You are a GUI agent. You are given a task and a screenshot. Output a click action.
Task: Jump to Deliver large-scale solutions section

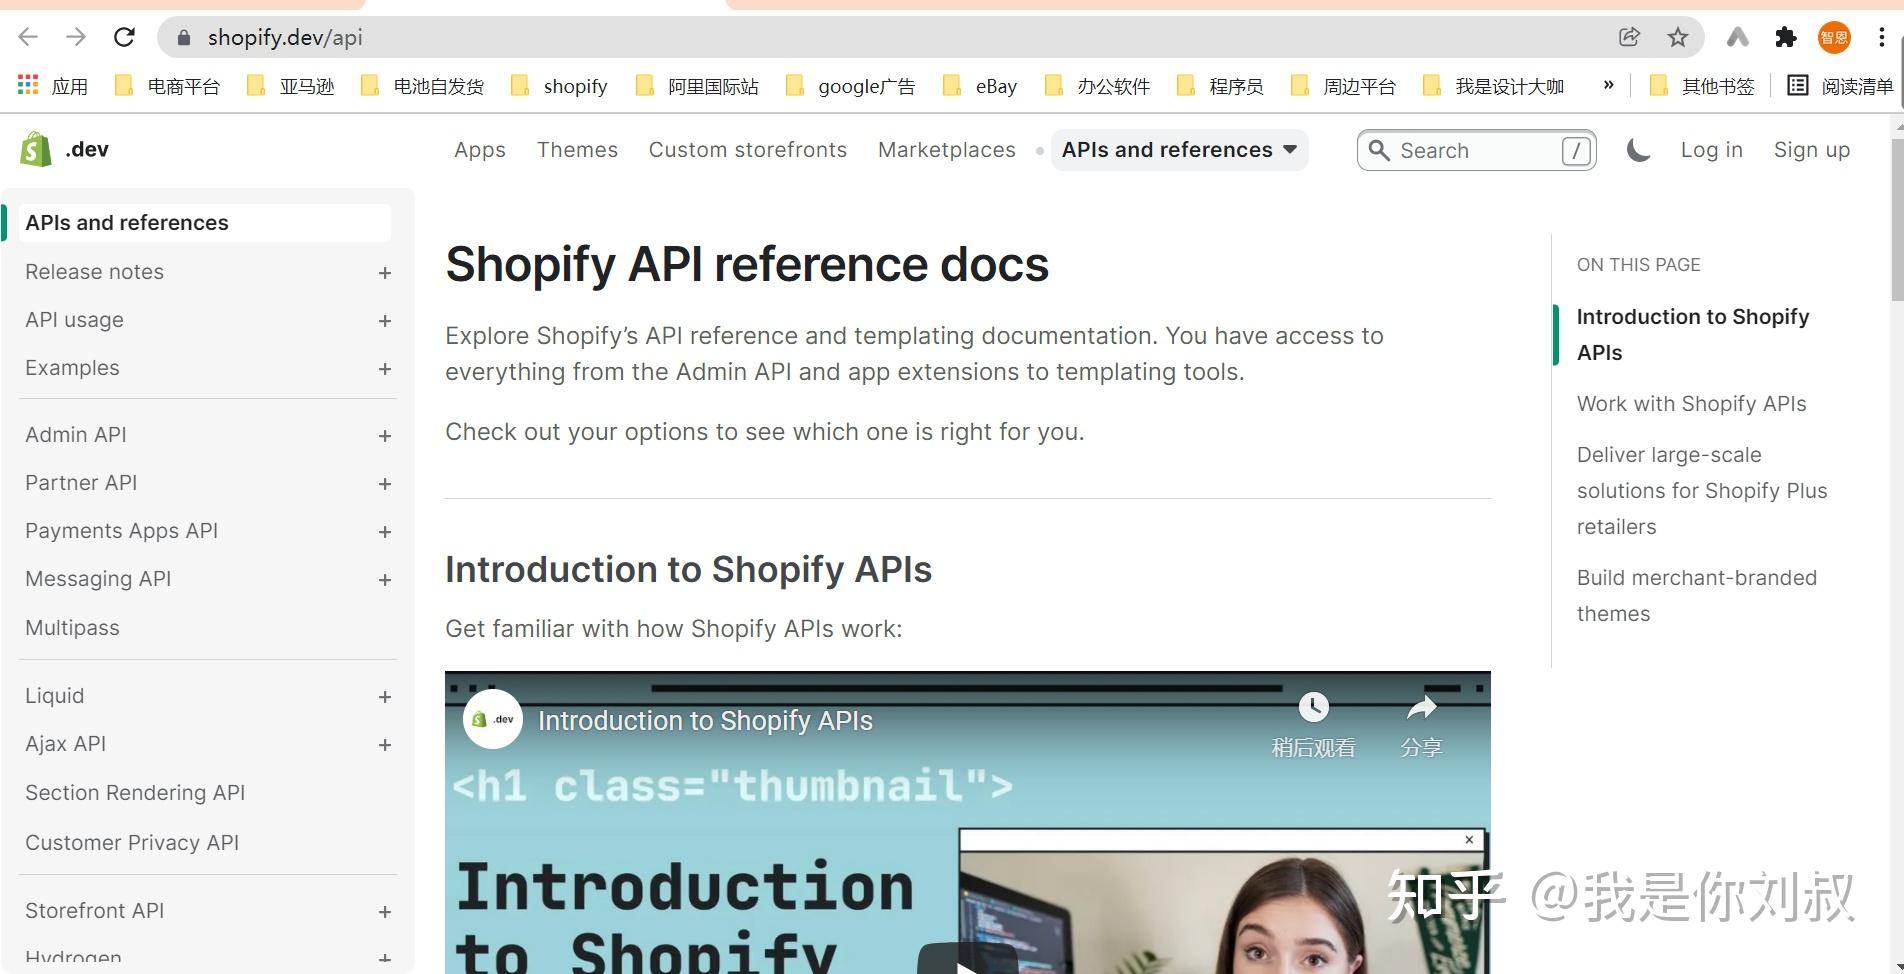(1702, 491)
